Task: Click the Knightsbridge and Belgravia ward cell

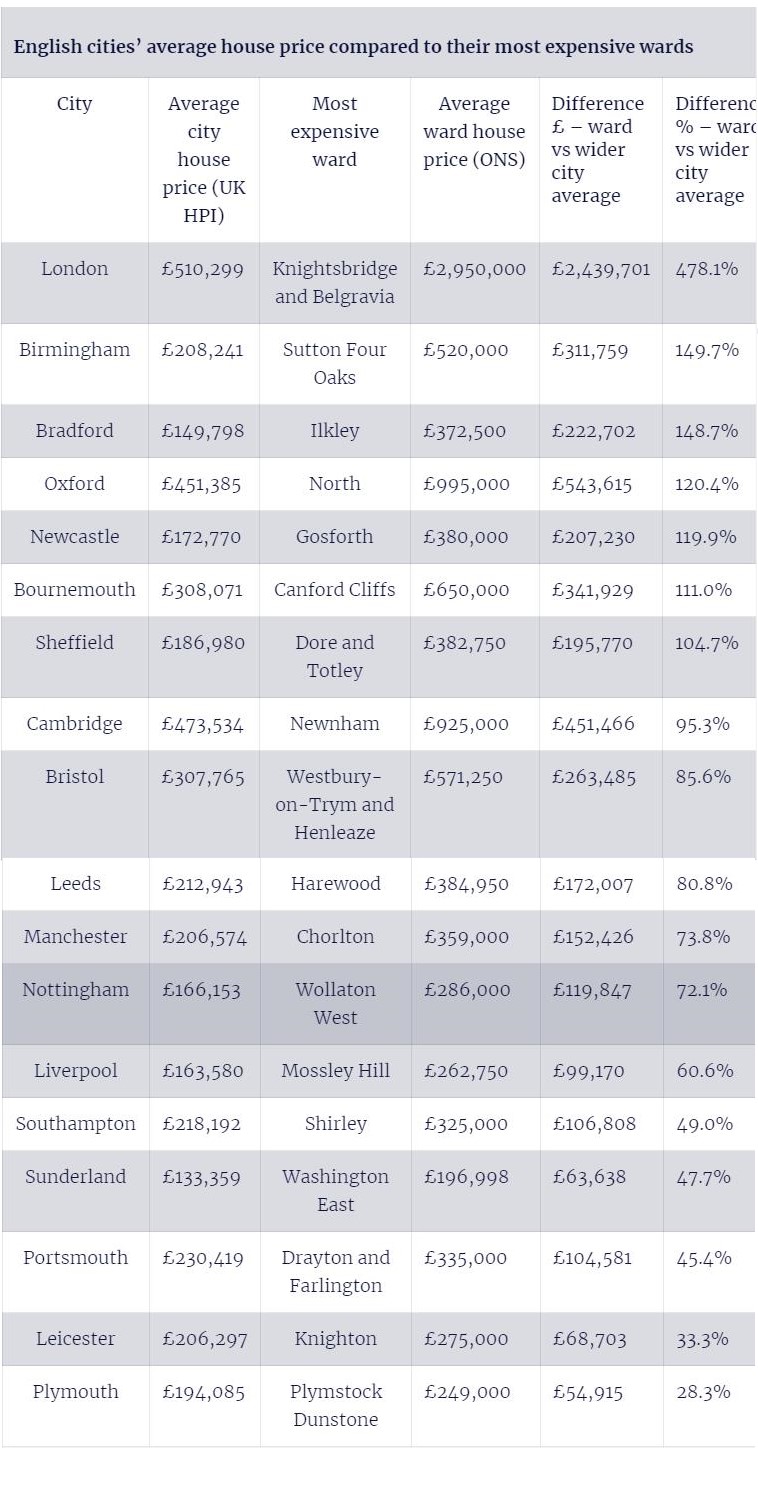Action: click(x=334, y=282)
